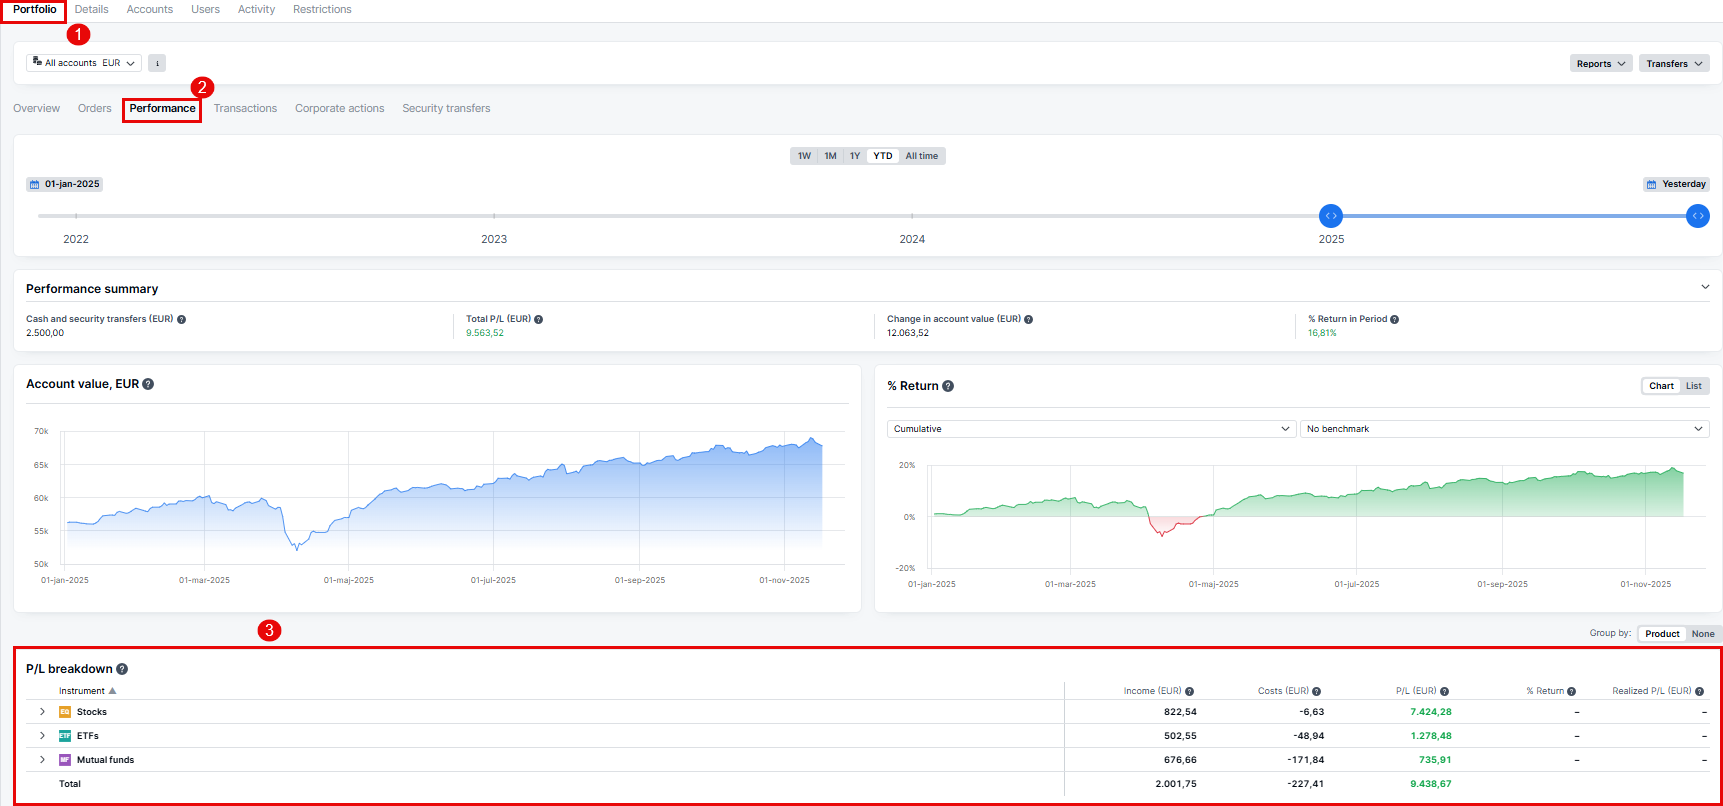Switch to the Transactions tab
Screen dimensions: 1723x806
245,108
